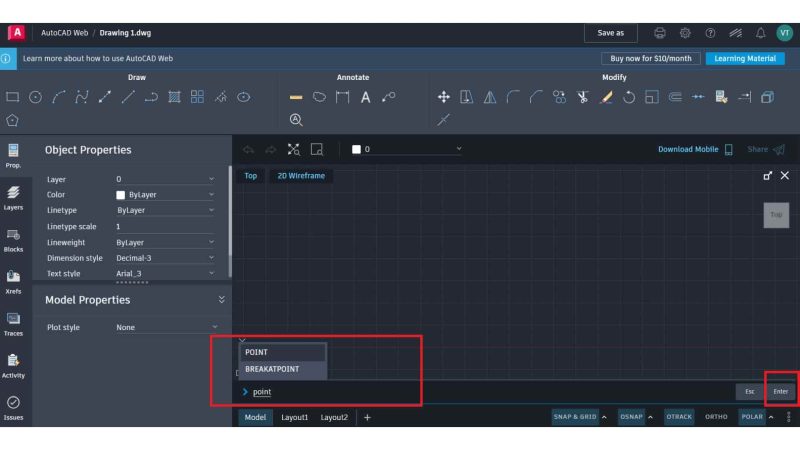Switch to the Layout1 tab
Screen dimensions: 800x450
[294, 417]
